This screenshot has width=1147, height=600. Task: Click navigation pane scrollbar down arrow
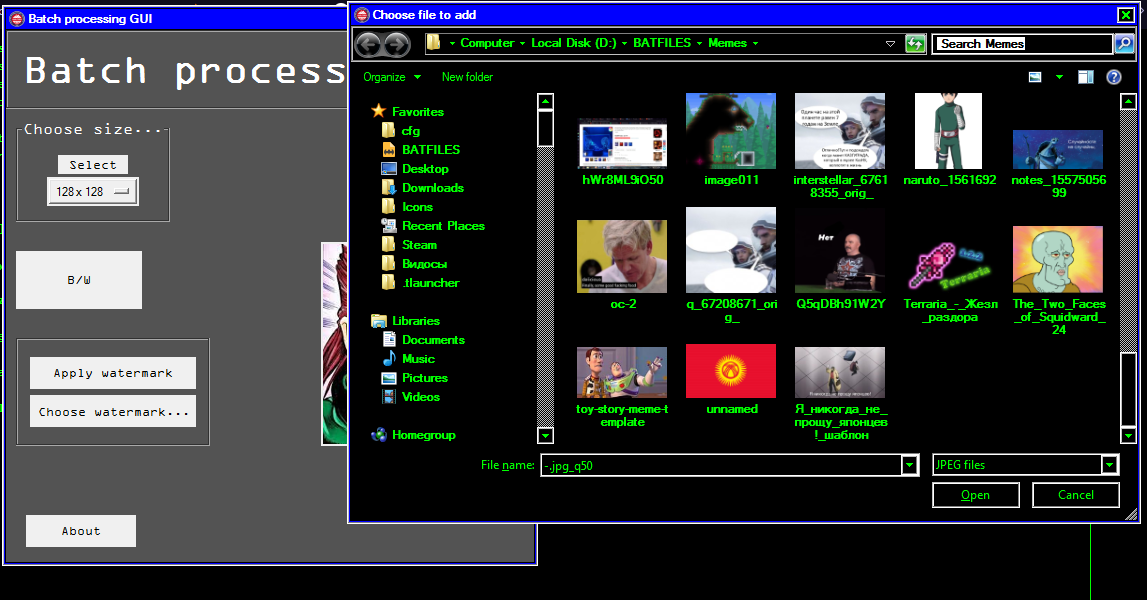[x=545, y=436]
